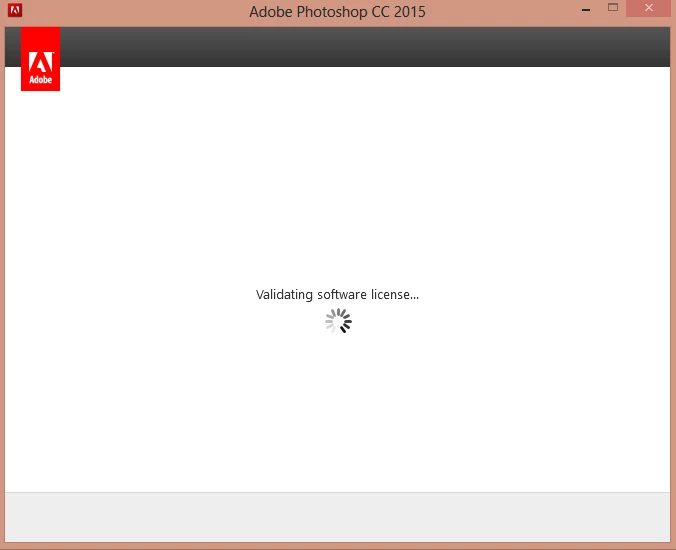Maximize the Photoshop installer window
Viewport: 676px width, 550px height.
click(613, 7)
